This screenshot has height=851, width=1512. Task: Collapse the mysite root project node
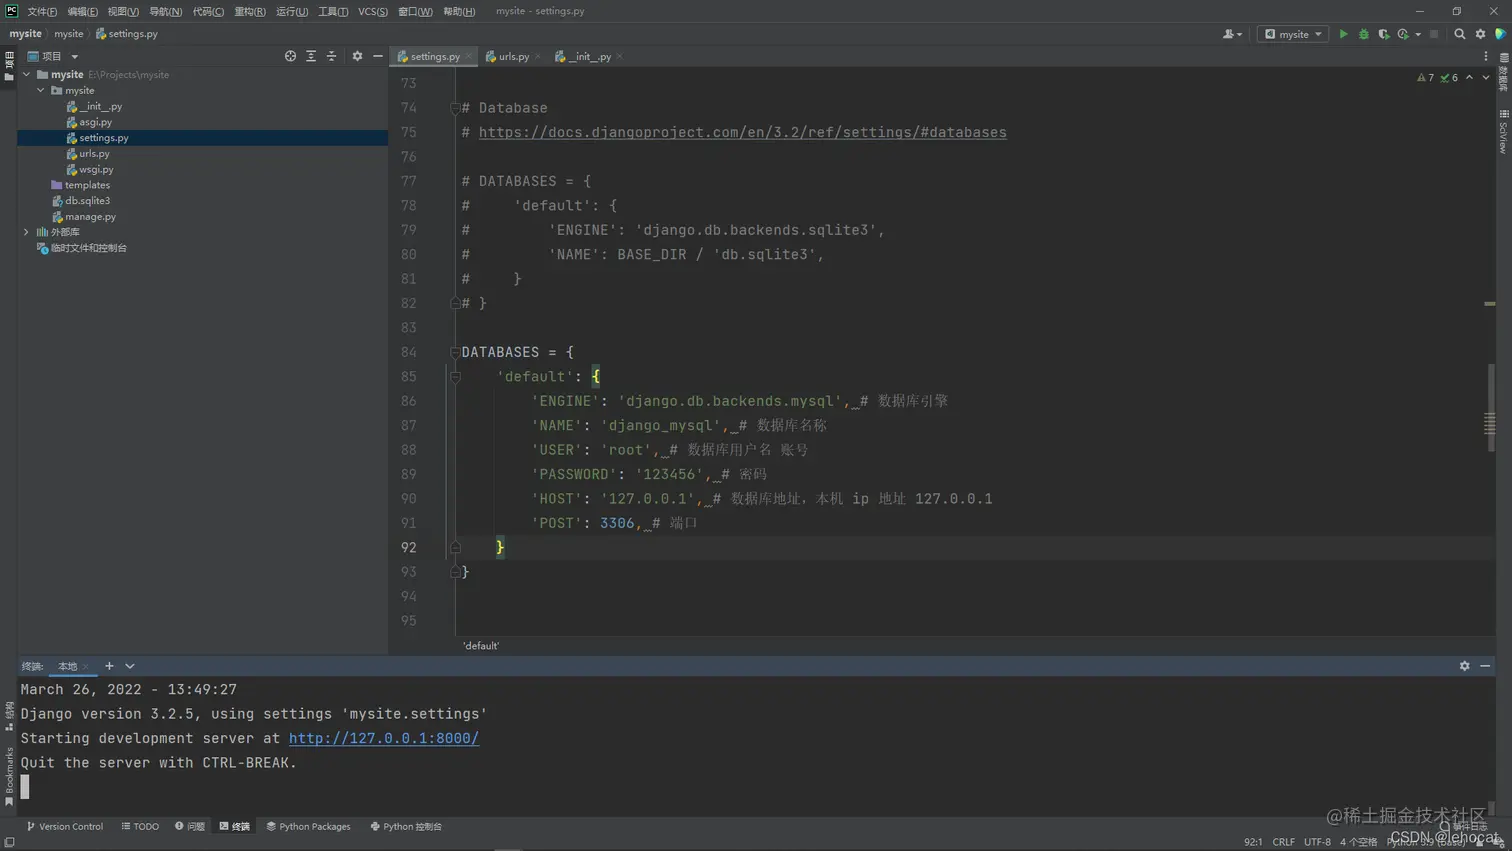tap(27, 74)
